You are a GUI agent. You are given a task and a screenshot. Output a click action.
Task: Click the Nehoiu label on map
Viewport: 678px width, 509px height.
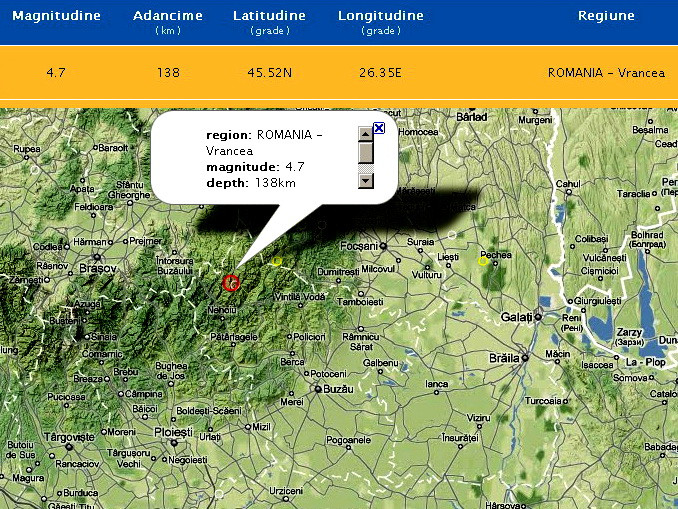tap(222, 310)
